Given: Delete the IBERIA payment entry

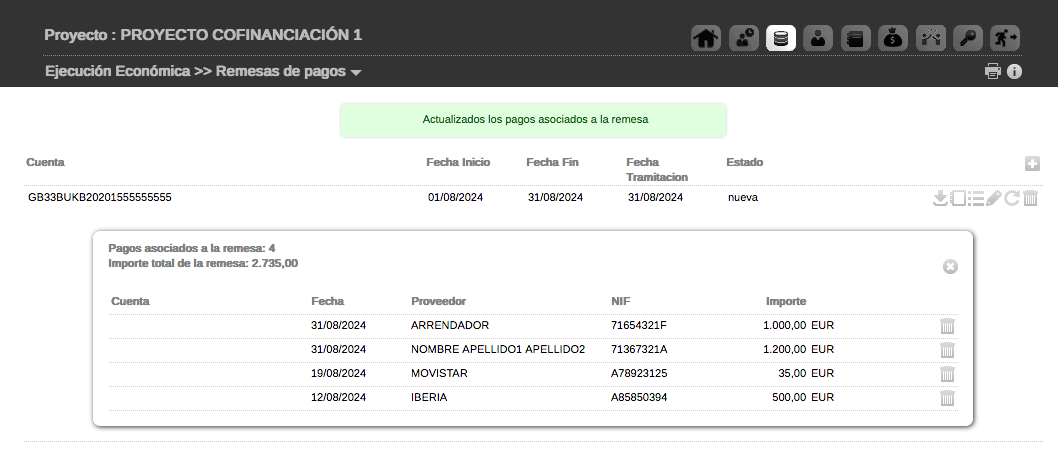Looking at the screenshot, I should (x=948, y=398).
